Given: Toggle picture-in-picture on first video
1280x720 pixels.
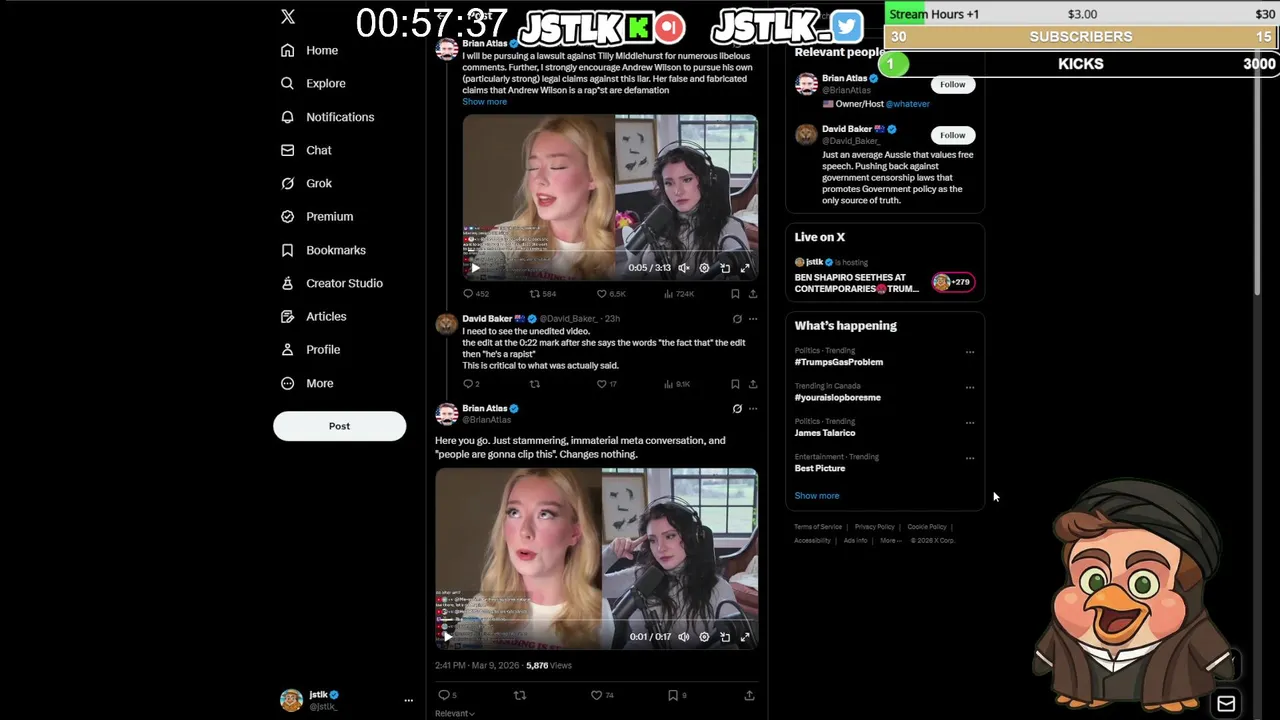Looking at the screenshot, I should coord(725,268).
